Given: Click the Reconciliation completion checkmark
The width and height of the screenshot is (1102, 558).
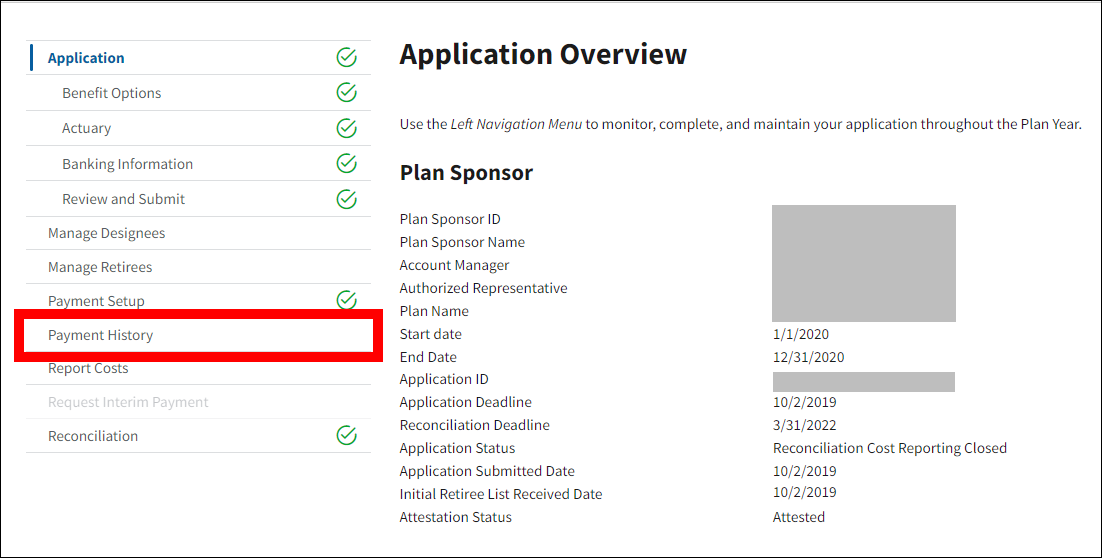Looking at the screenshot, I should pos(346,435).
